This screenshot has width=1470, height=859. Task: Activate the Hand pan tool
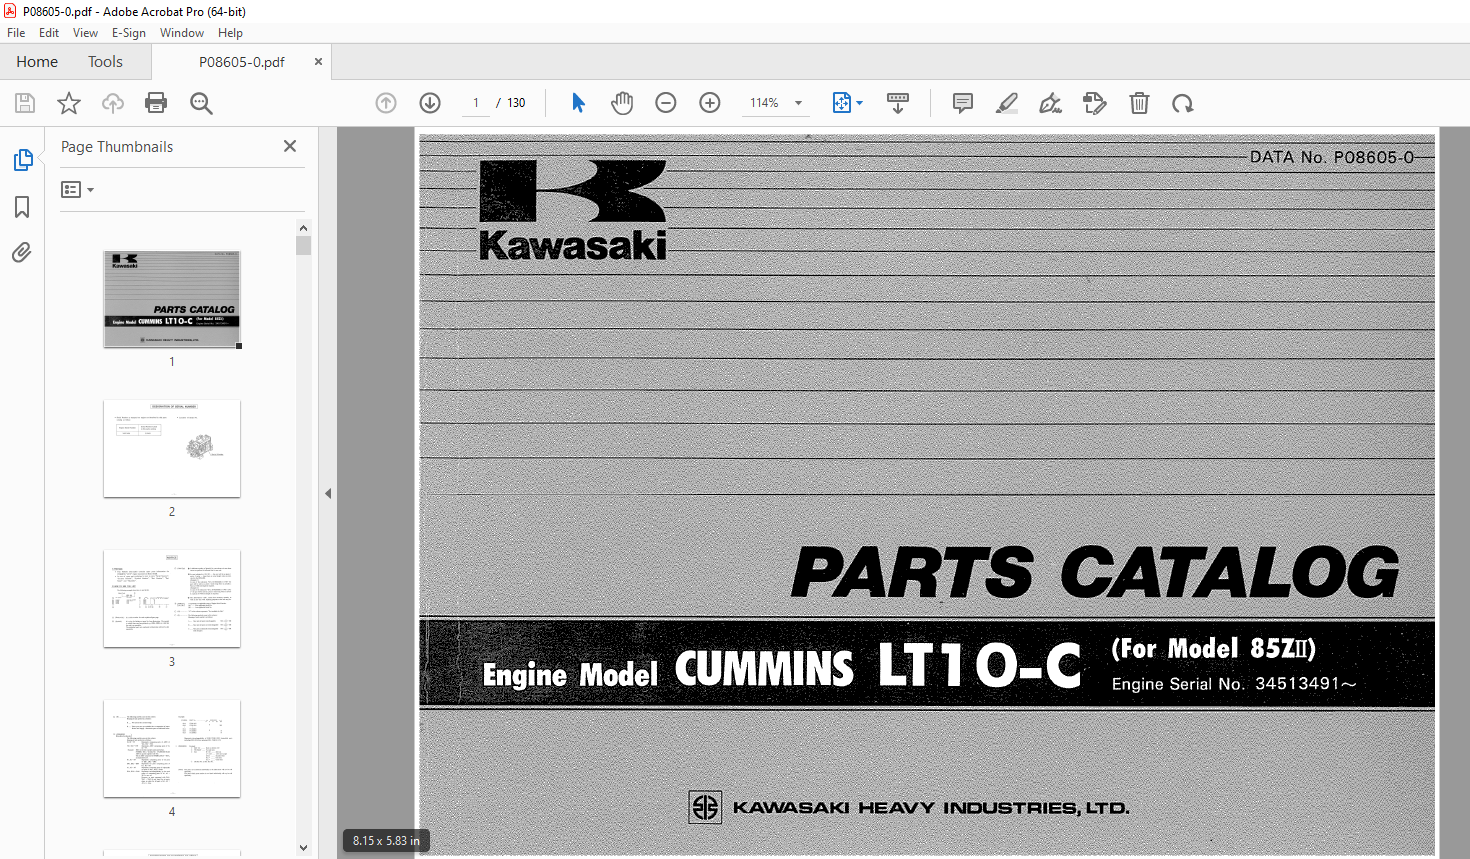coord(622,103)
